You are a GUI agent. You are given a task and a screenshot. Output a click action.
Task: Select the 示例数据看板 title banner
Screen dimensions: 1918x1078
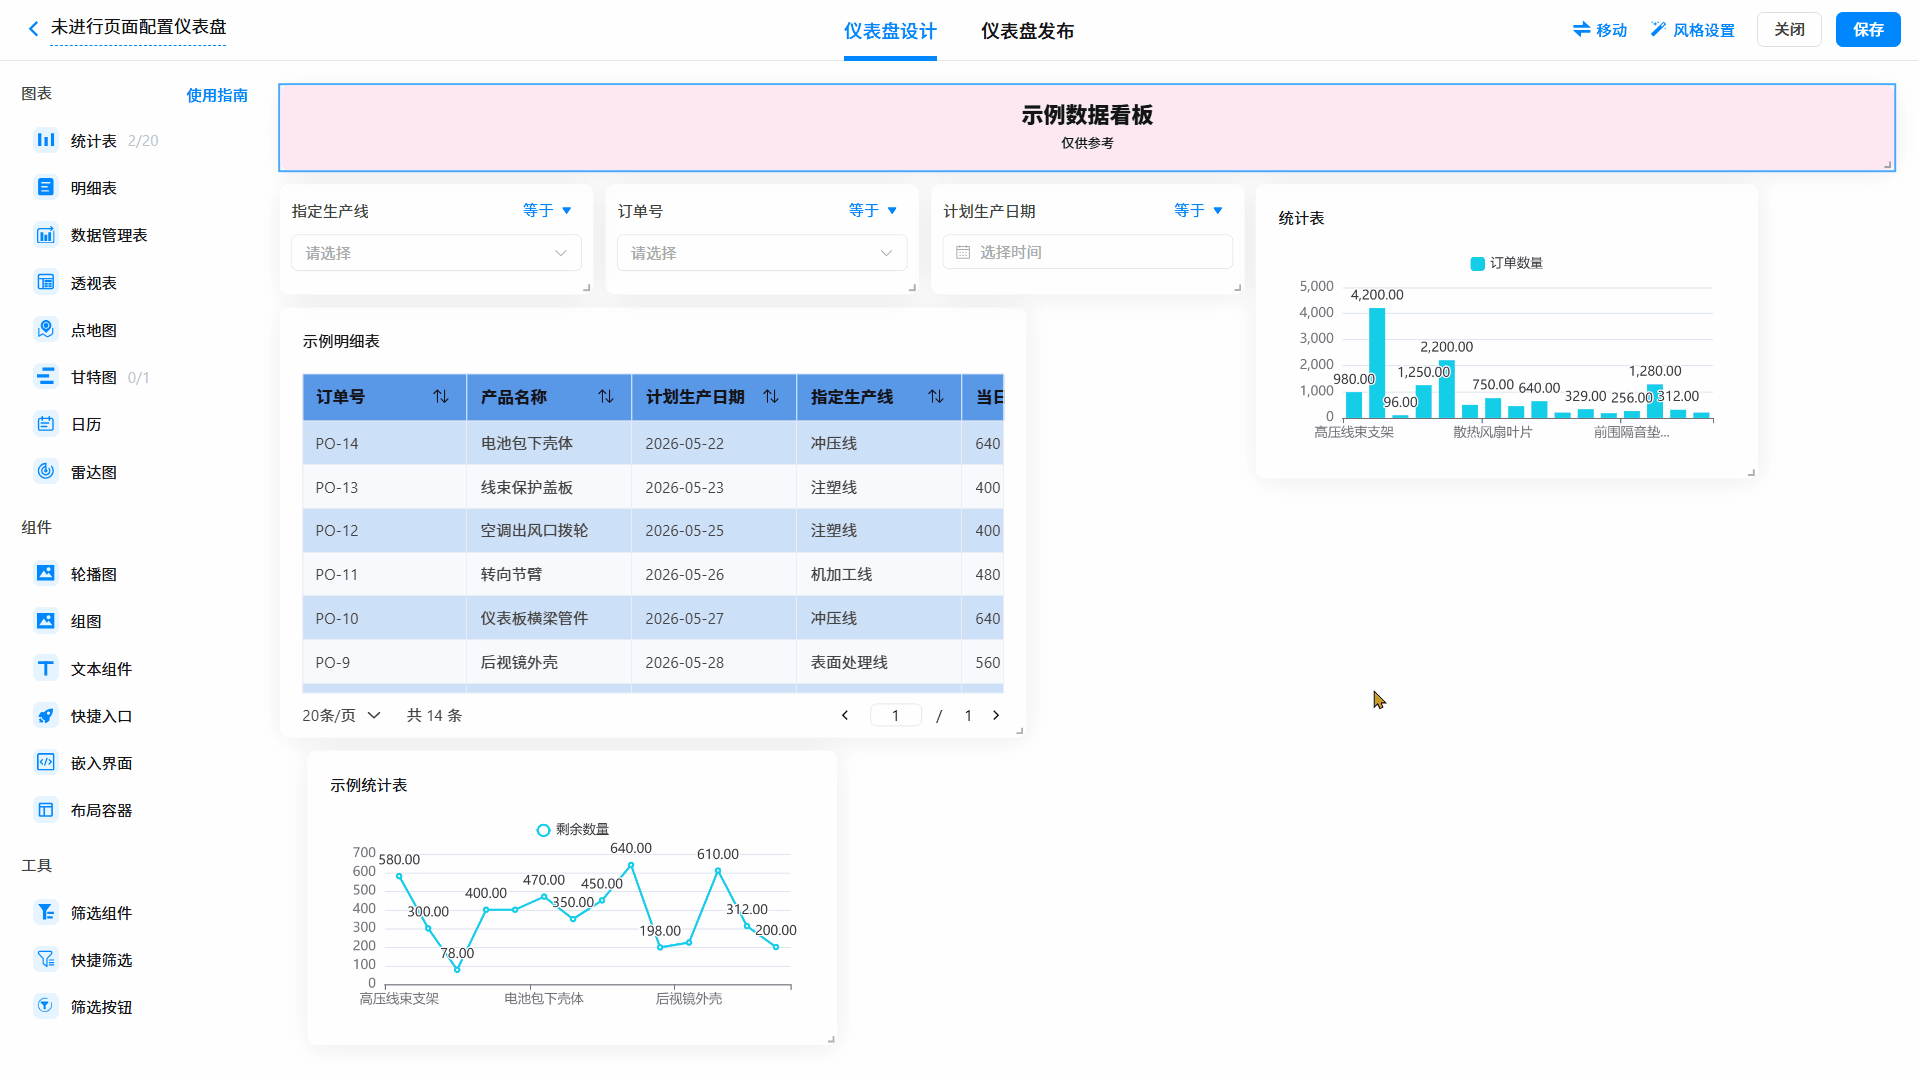[x=1087, y=128]
